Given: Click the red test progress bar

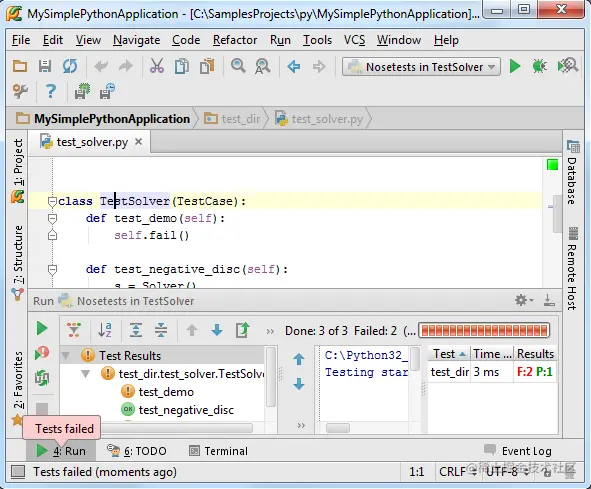Looking at the screenshot, I should 484,331.
